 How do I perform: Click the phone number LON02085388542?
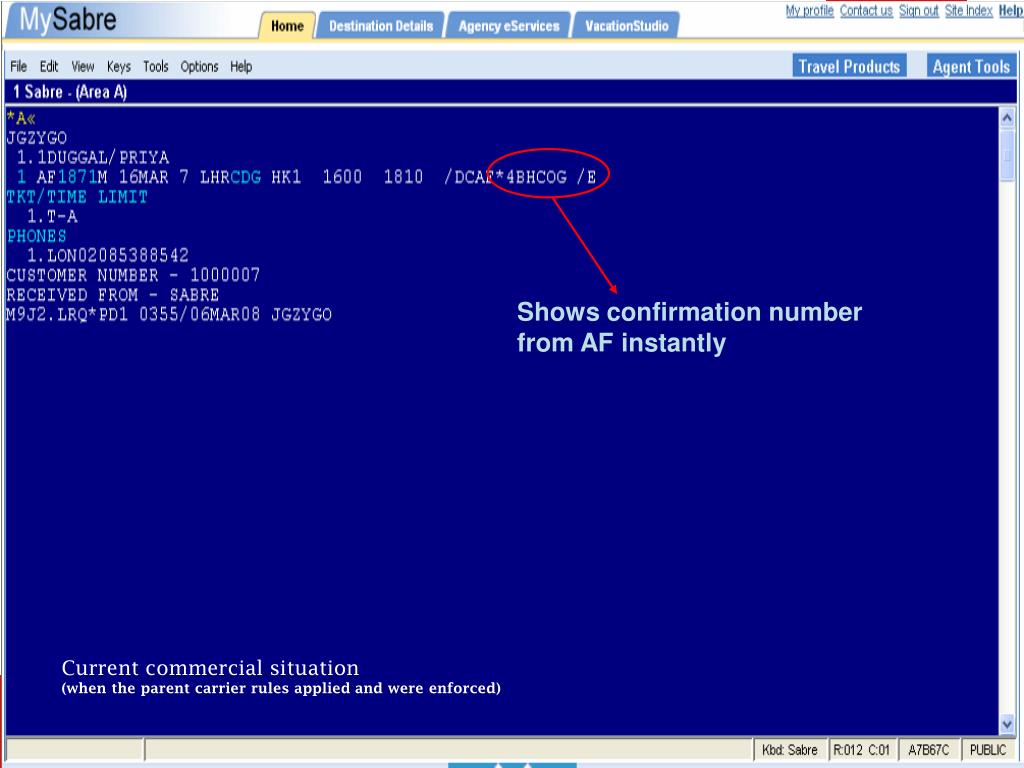(118, 255)
